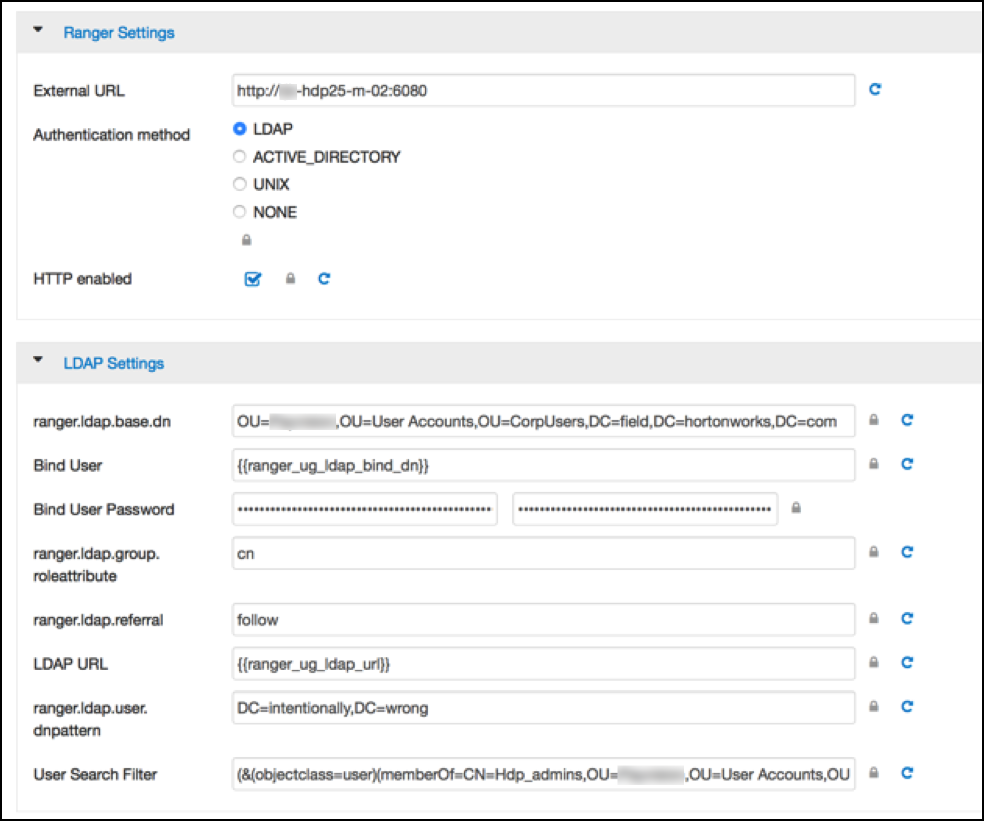Click the lock icon for Bind User Password
The width and height of the screenshot is (984, 821).
(796, 509)
